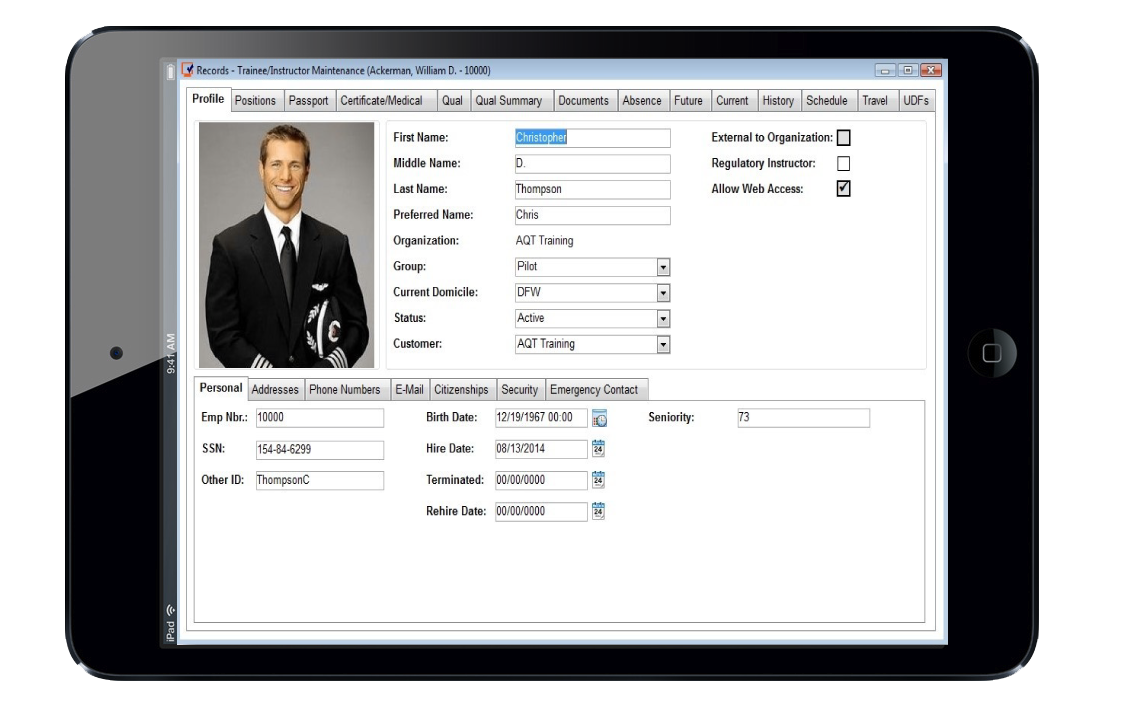The image size is (1135, 709).
Task: Open the Qual Summary tab
Action: click(511, 100)
